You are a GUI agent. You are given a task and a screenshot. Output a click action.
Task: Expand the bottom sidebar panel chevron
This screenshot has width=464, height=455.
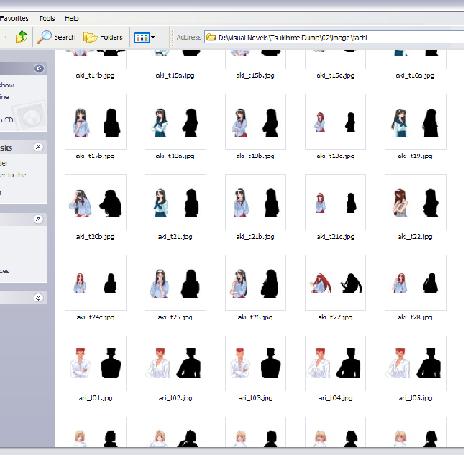(x=38, y=298)
